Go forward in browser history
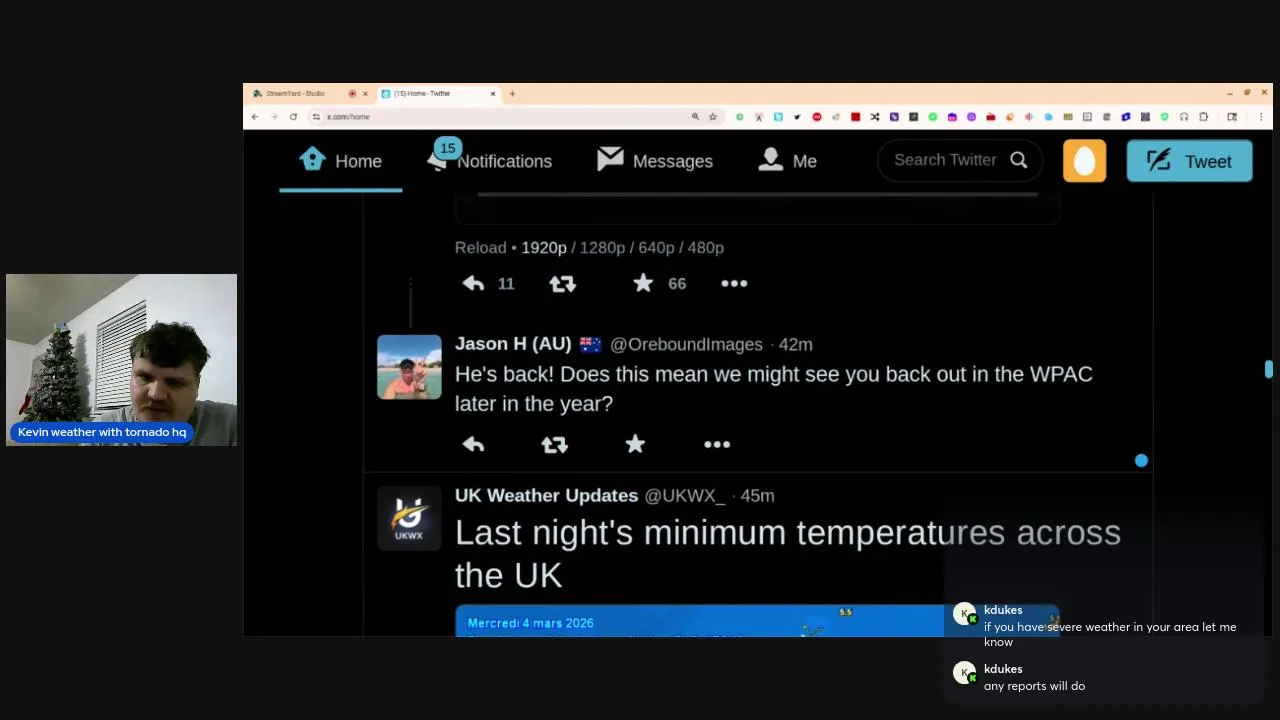This screenshot has width=1280, height=720. 274,117
